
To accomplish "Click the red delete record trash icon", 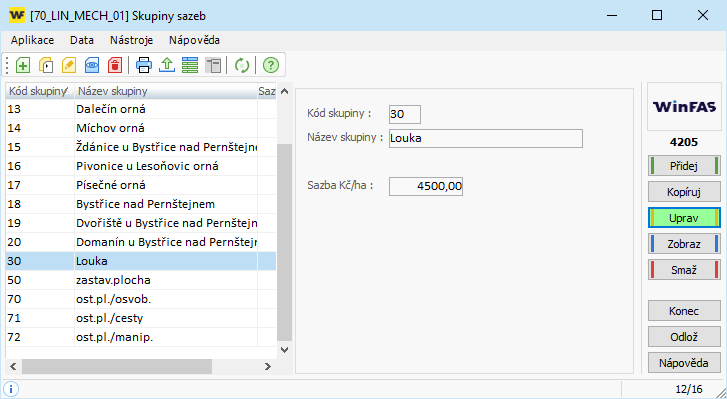I will (x=115, y=65).
